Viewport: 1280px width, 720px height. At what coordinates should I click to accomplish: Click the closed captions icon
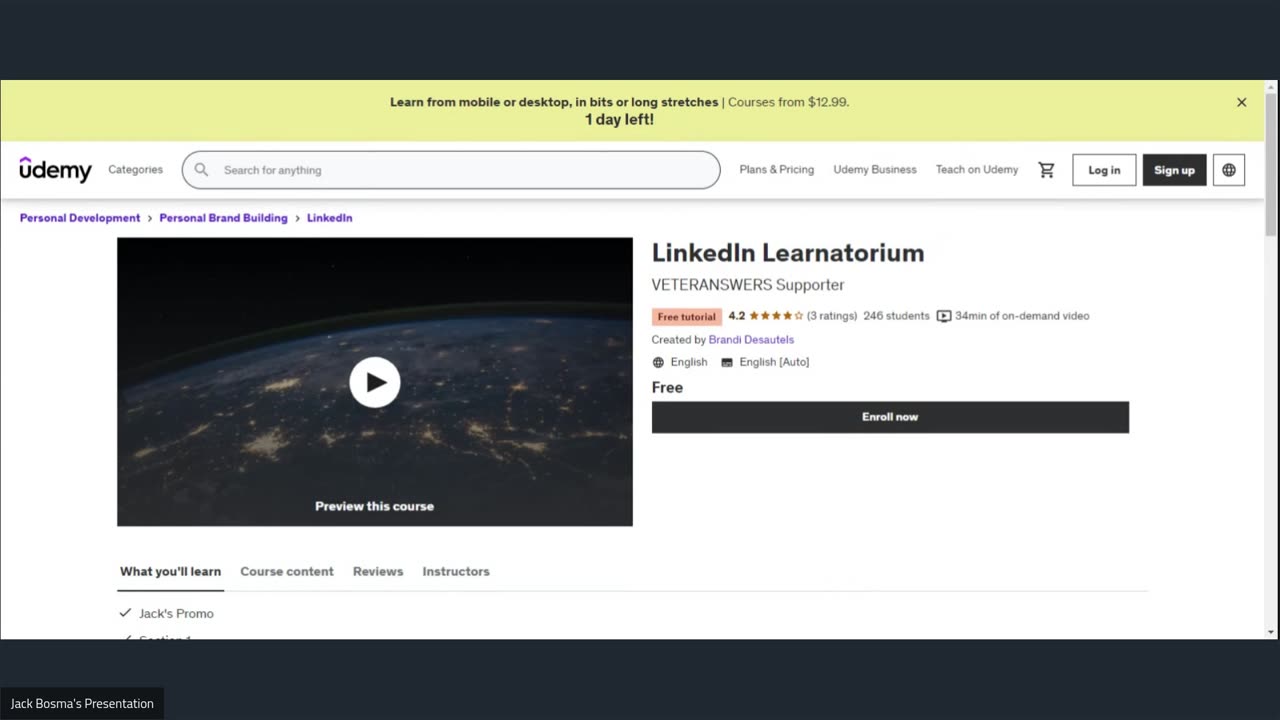727,362
